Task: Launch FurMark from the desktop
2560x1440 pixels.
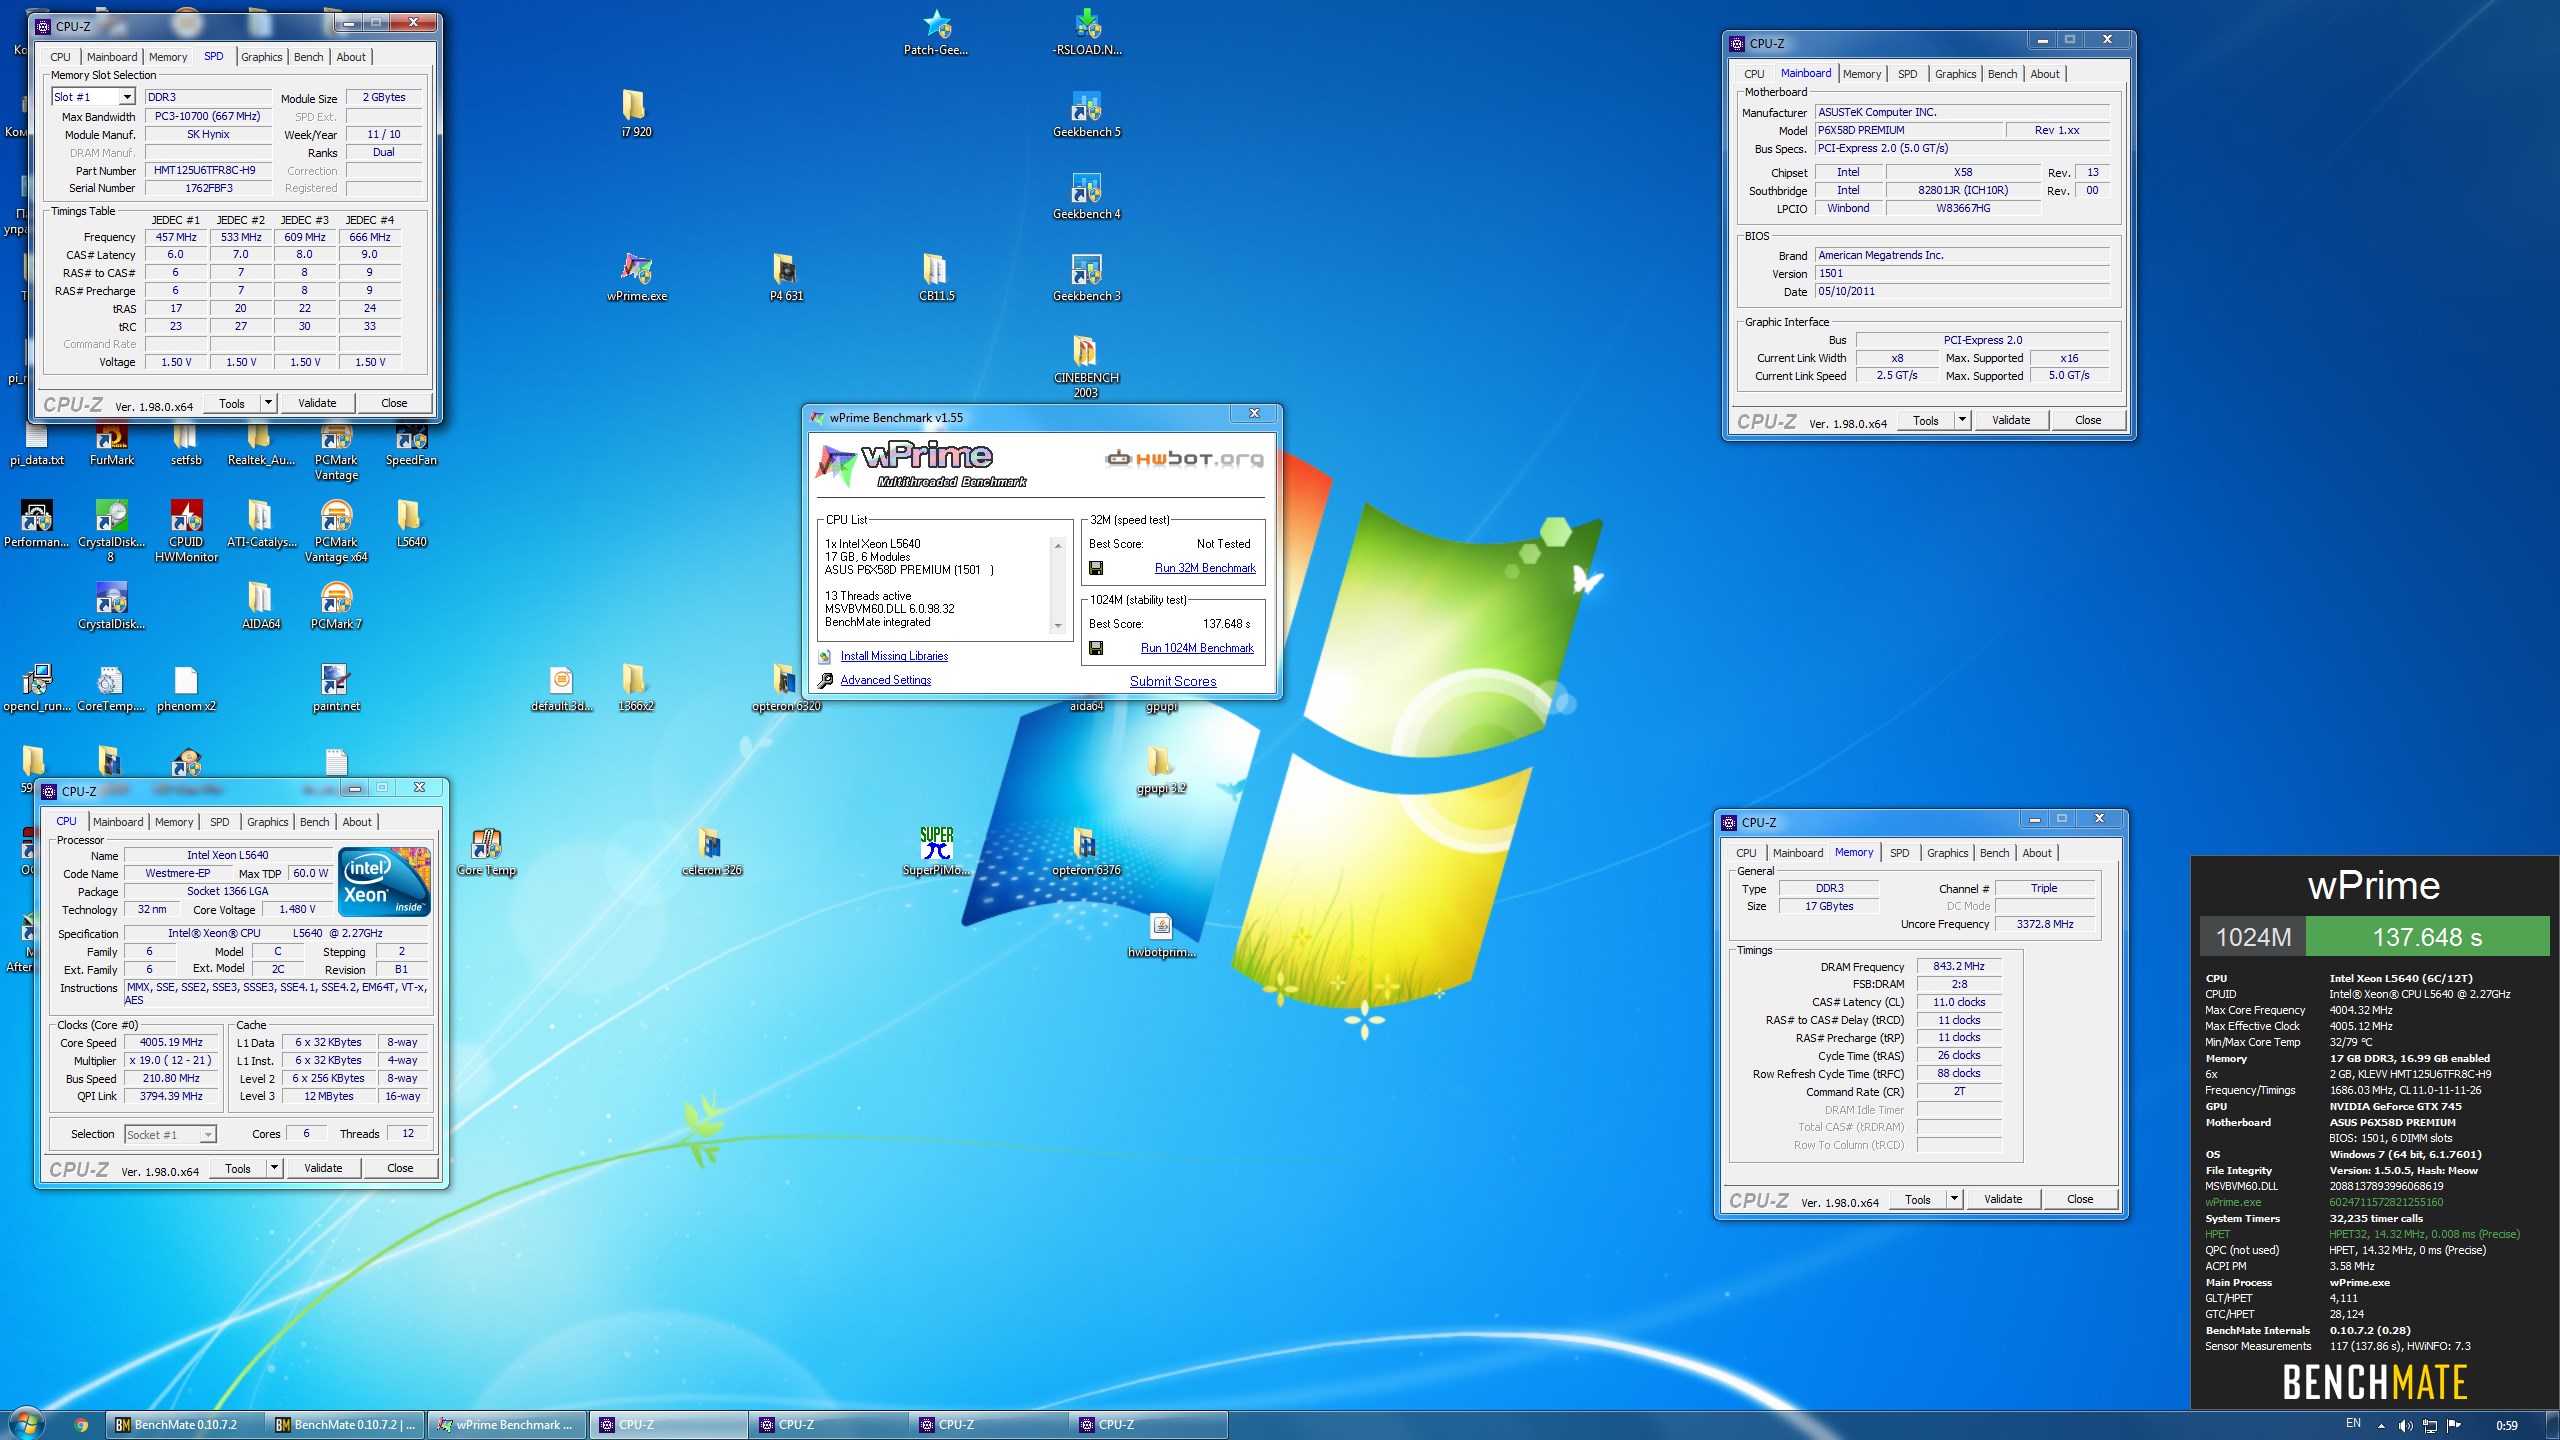Action: pos(111,445)
